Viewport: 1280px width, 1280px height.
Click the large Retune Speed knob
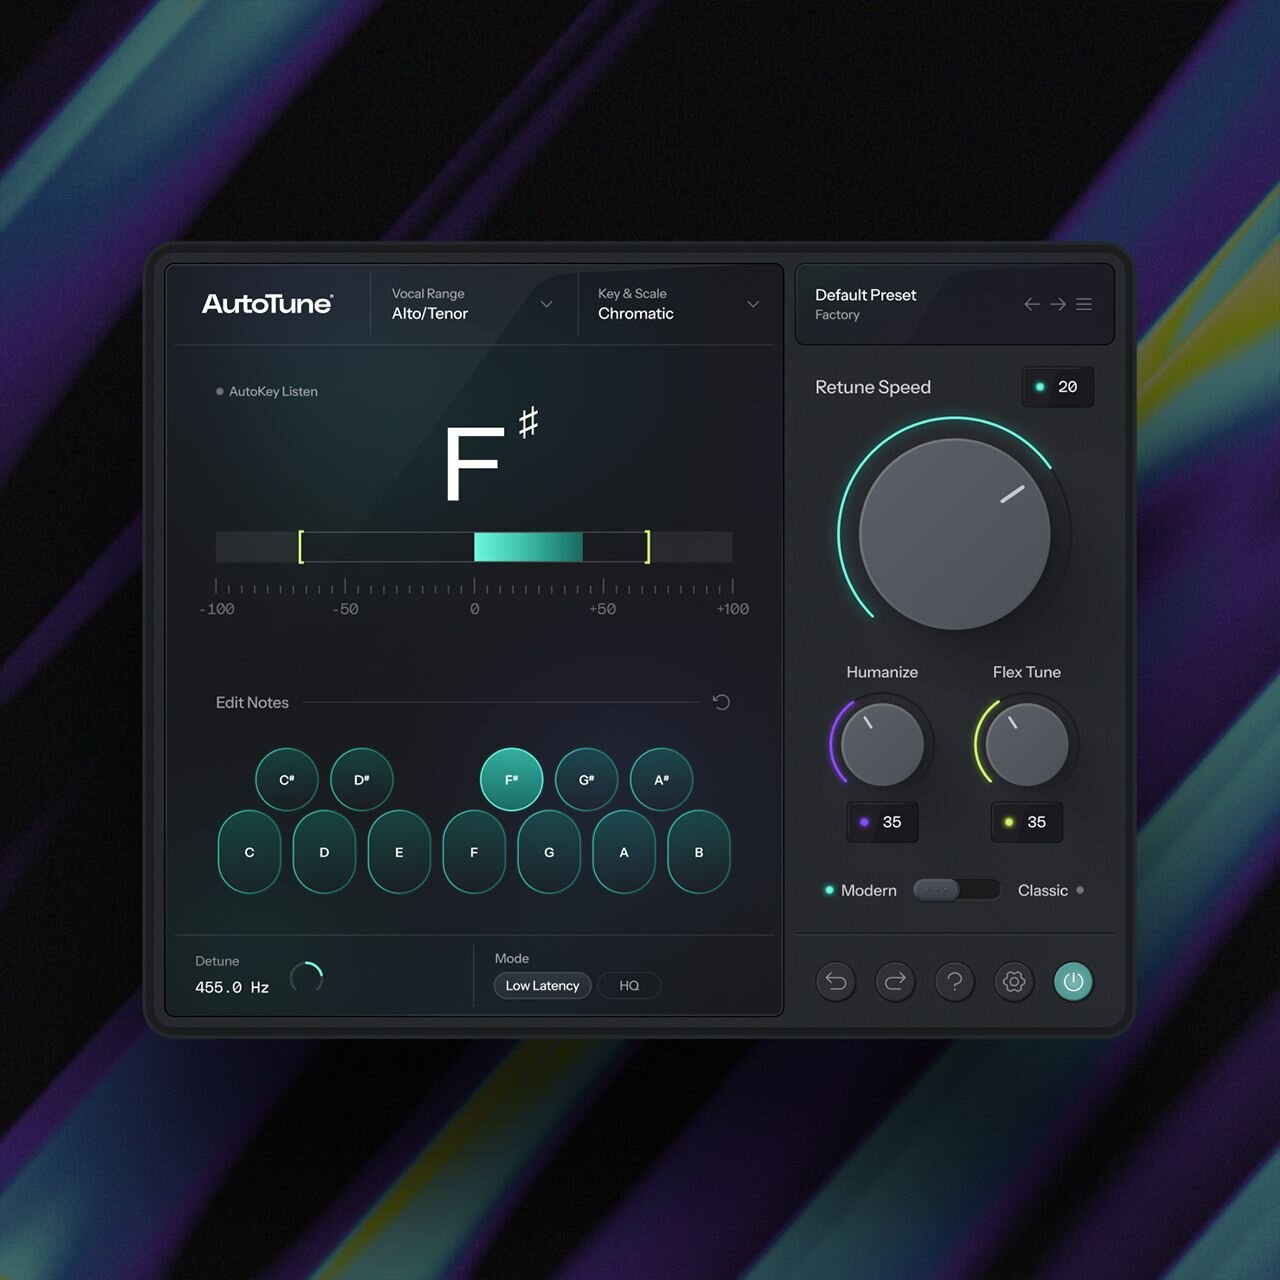pyautogui.click(x=955, y=534)
